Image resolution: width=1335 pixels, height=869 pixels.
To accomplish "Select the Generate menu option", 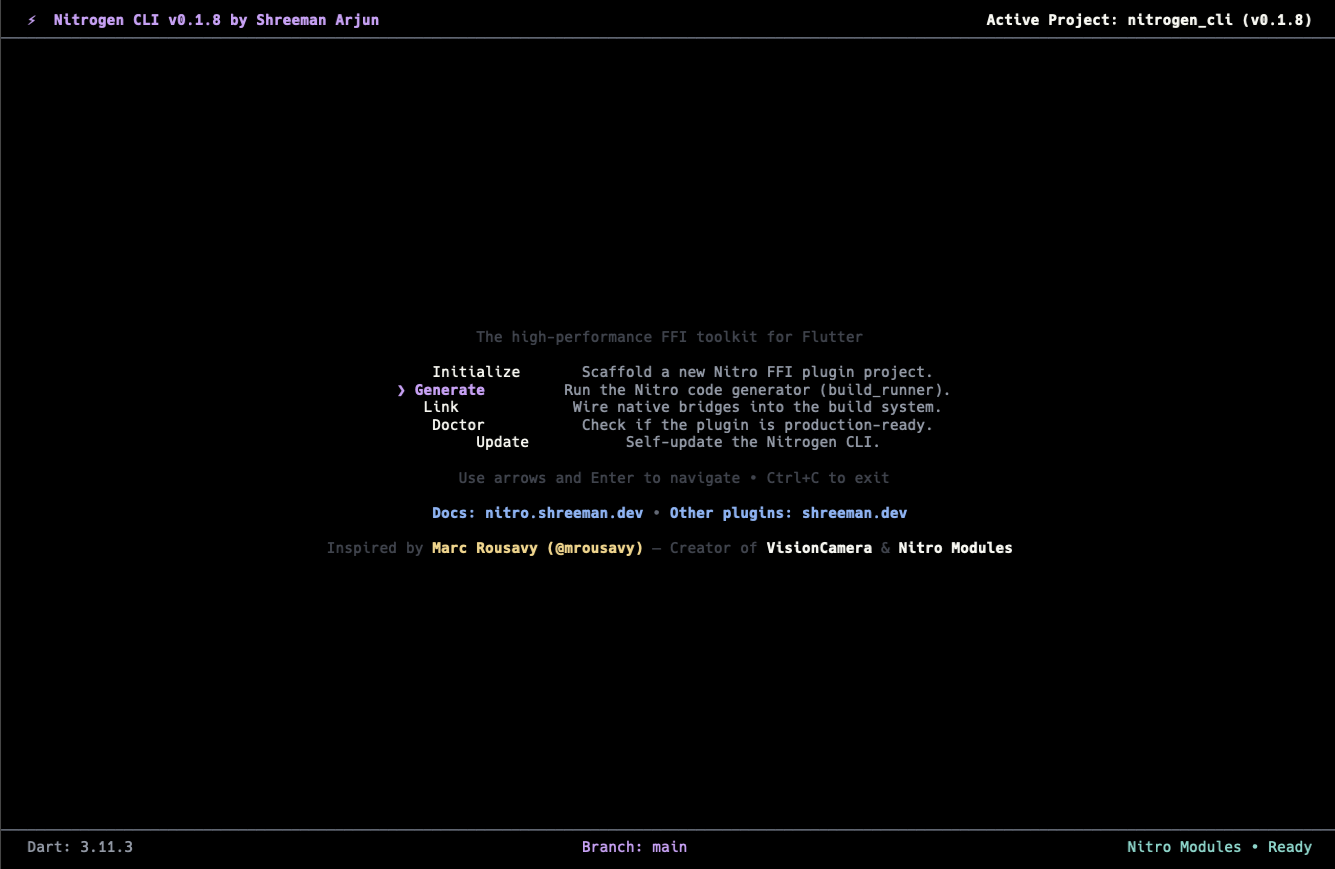I will (449, 390).
